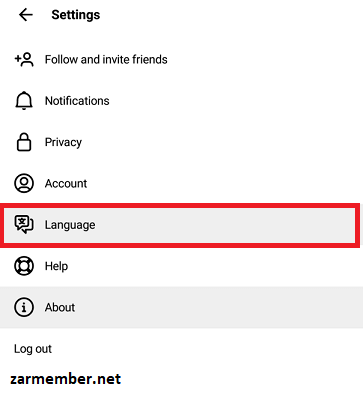Click the Privacy padlock icon

point(24,142)
